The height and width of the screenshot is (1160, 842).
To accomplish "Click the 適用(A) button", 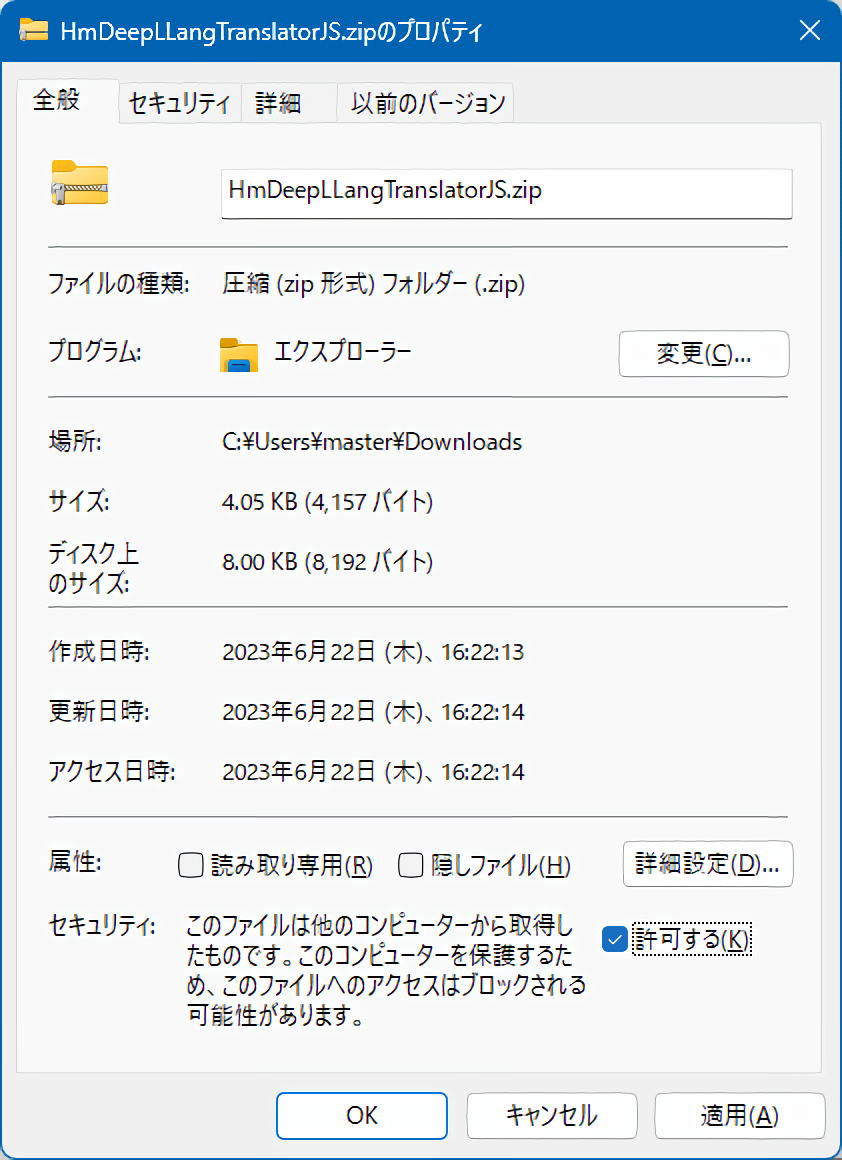I will 739,1115.
